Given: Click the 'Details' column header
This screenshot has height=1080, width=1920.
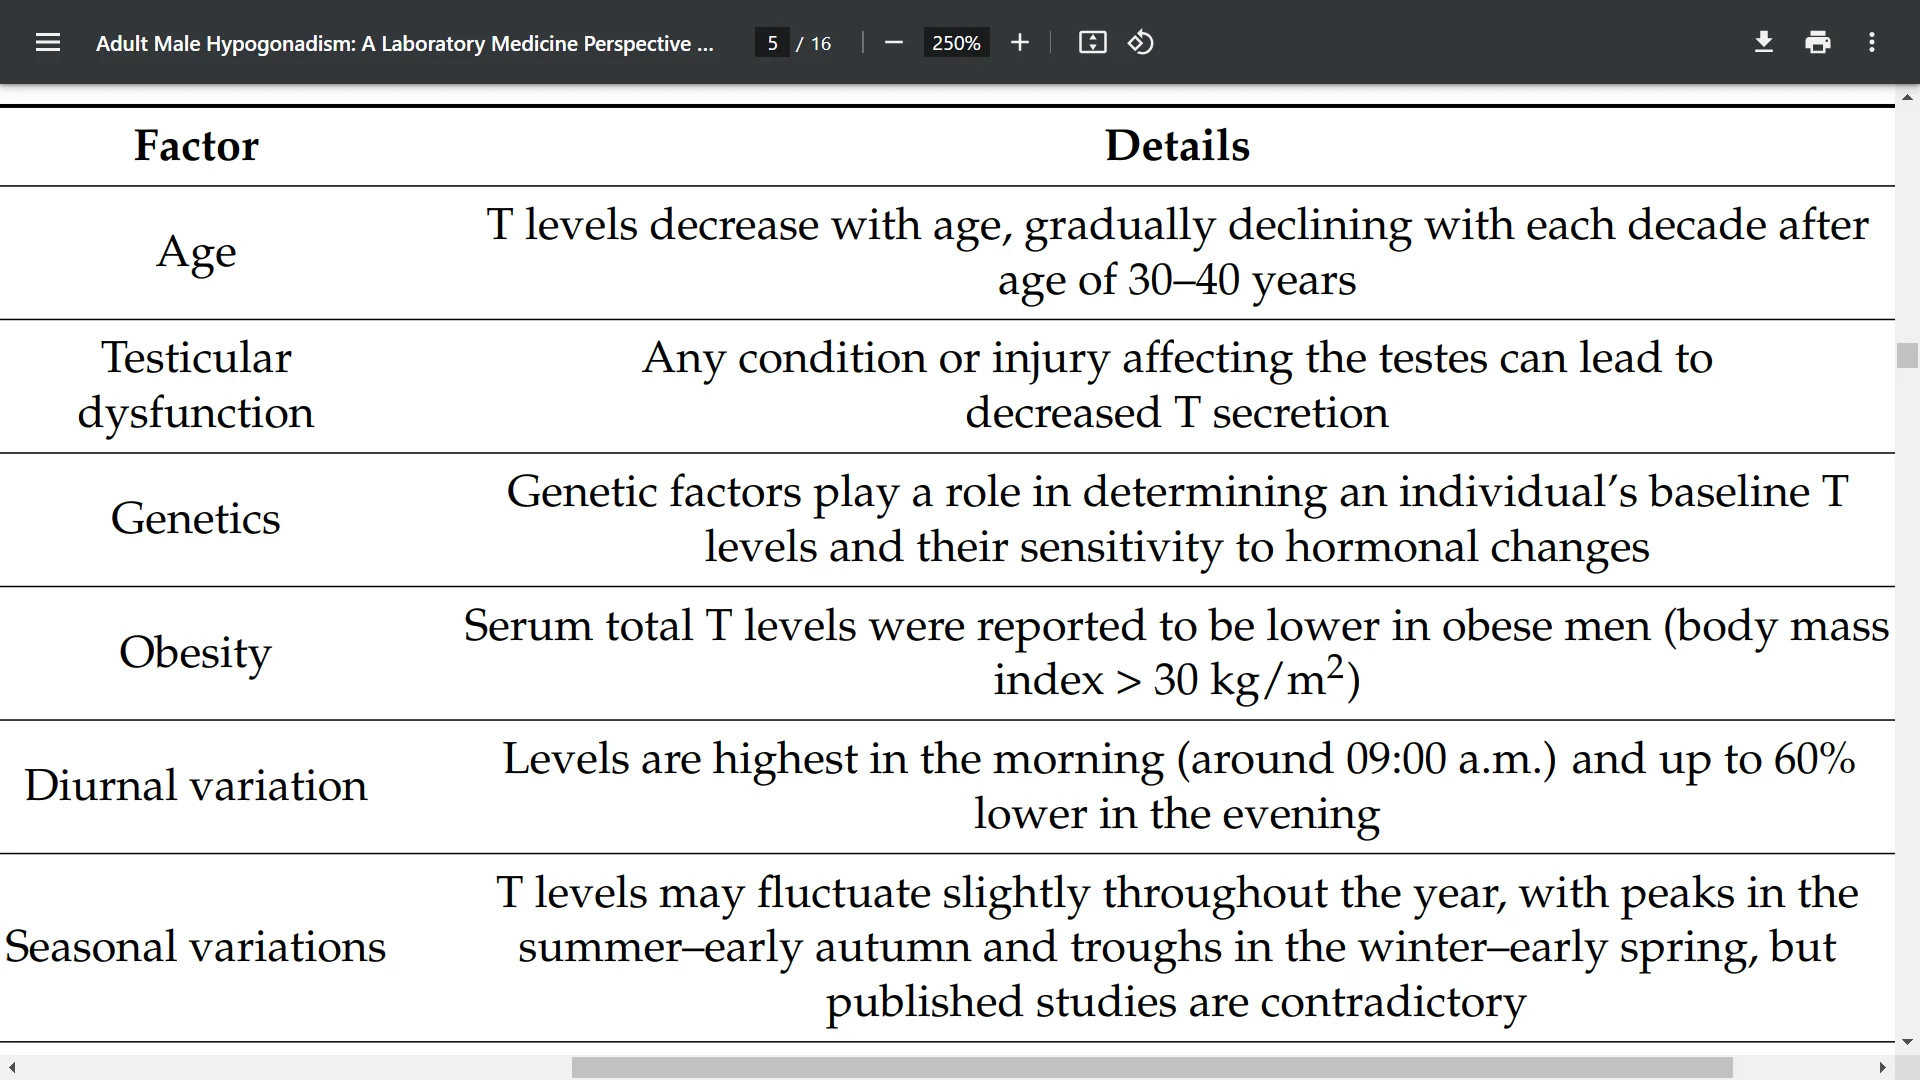Looking at the screenshot, I should 1177,146.
